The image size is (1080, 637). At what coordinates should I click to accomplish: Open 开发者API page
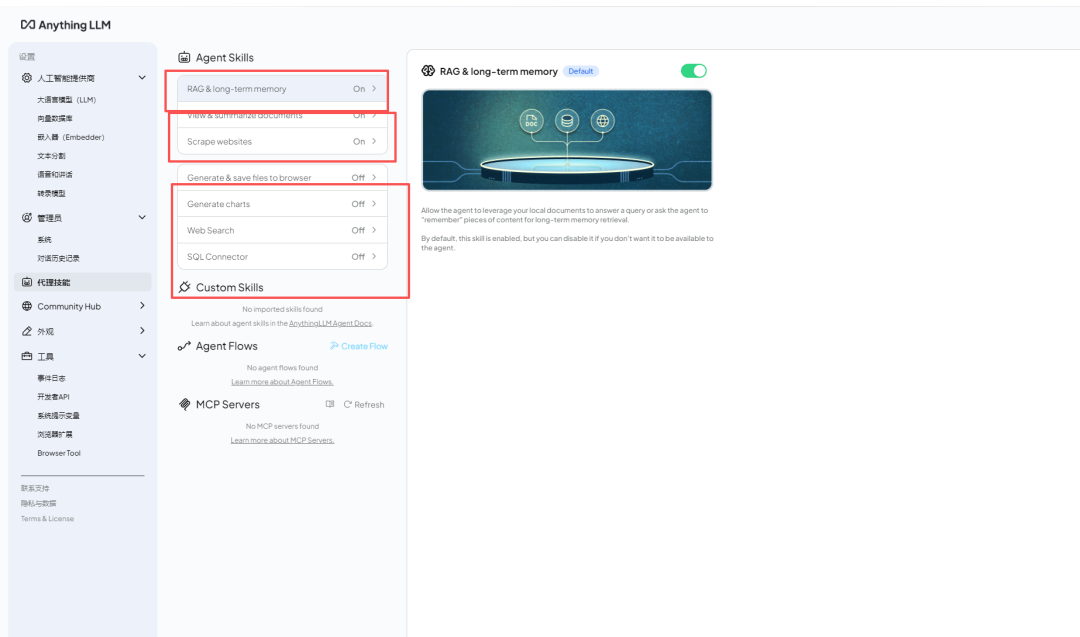coord(53,397)
